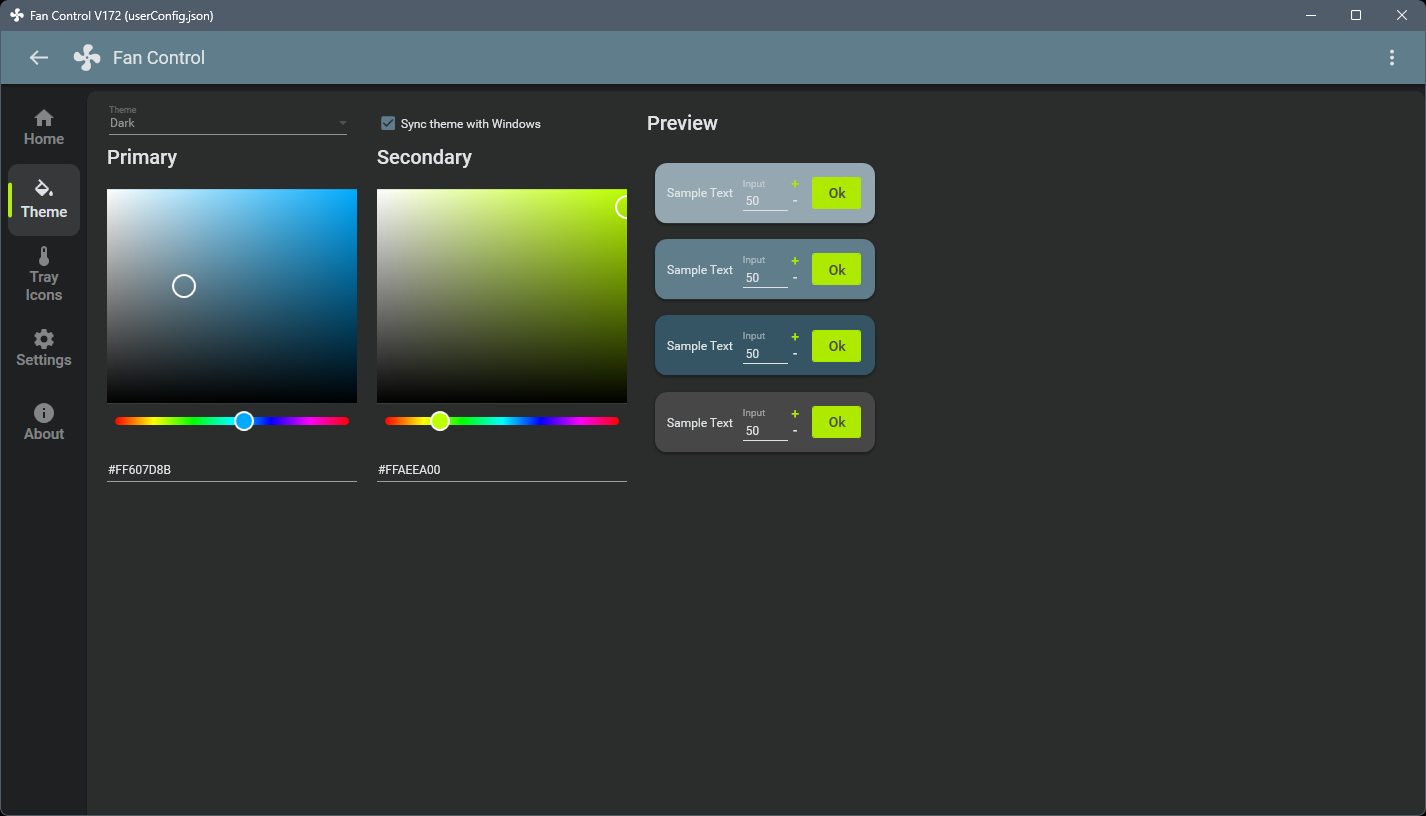This screenshot has height=816, width=1426.
Task: Go to Home in sidebar
Action: [x=44, y=127]
